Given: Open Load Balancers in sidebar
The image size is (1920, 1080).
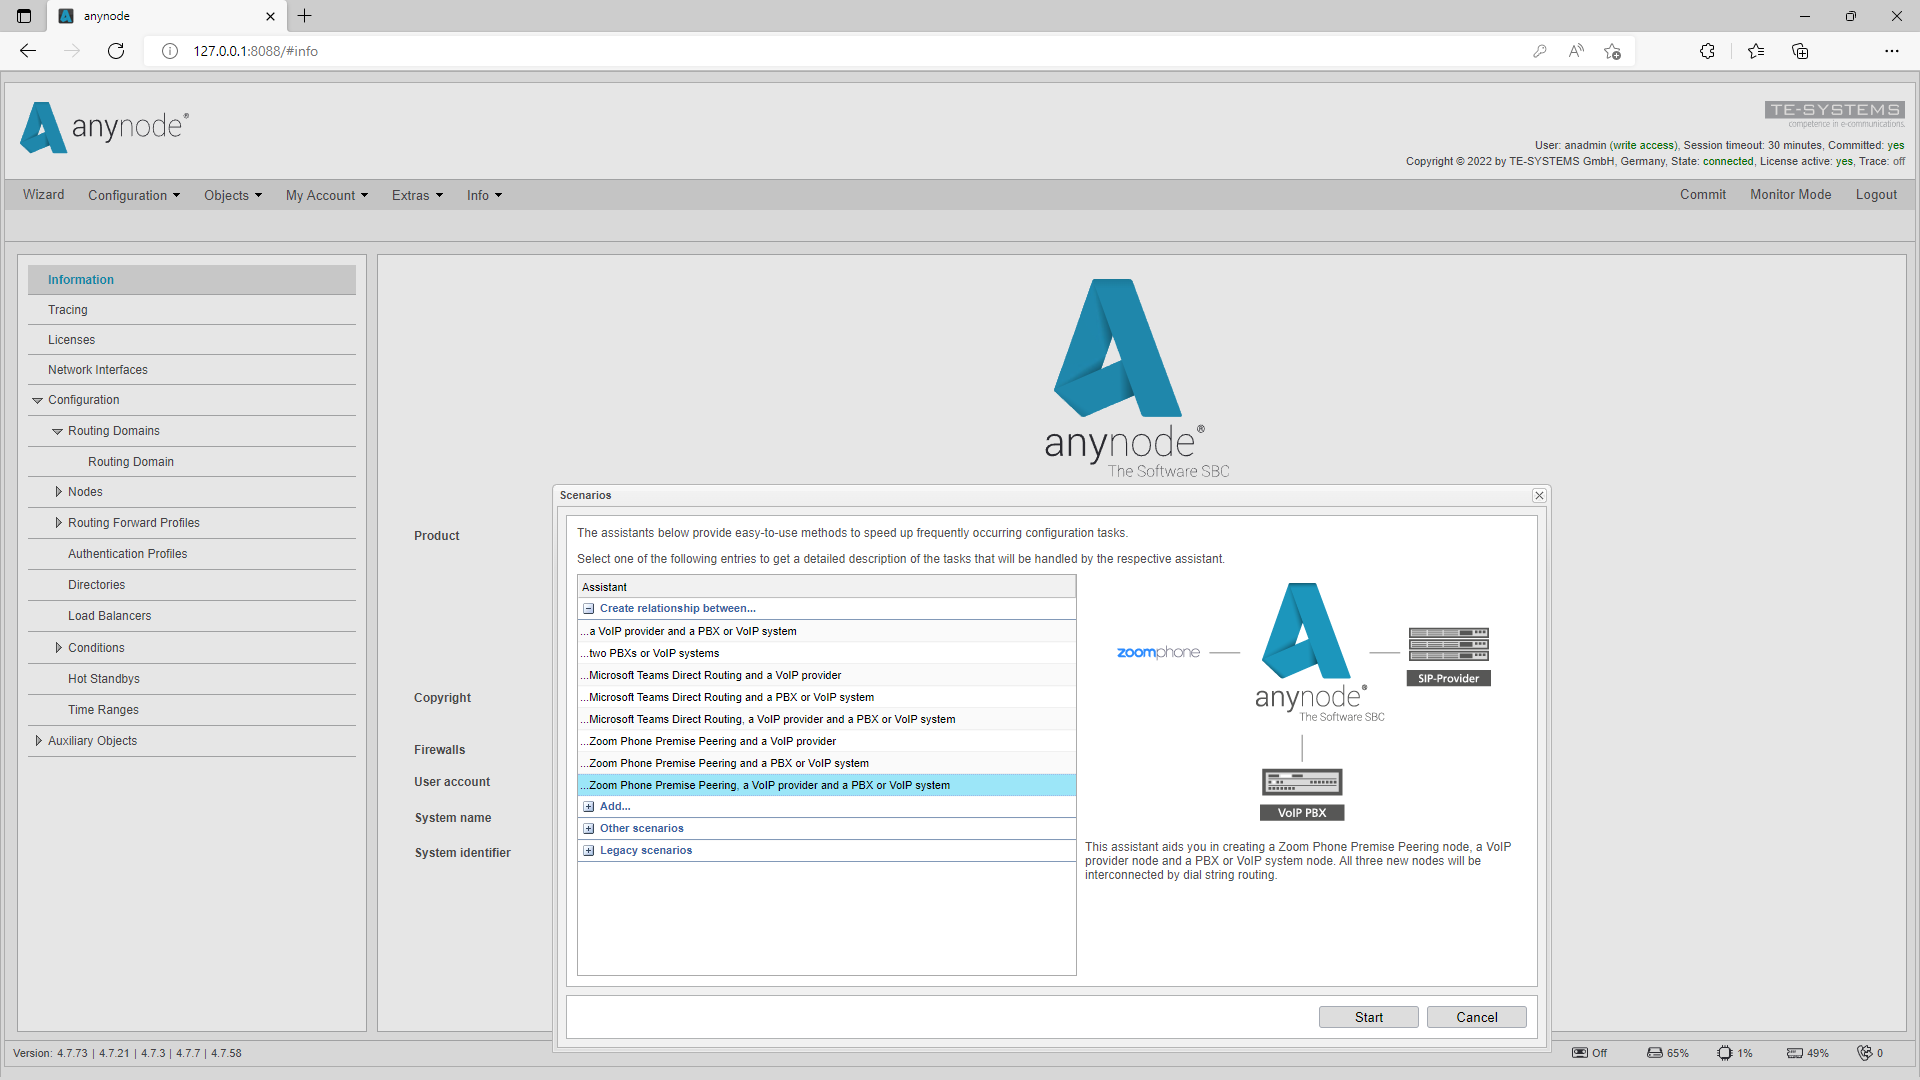Looking at the screenshot, I should 192,616.
